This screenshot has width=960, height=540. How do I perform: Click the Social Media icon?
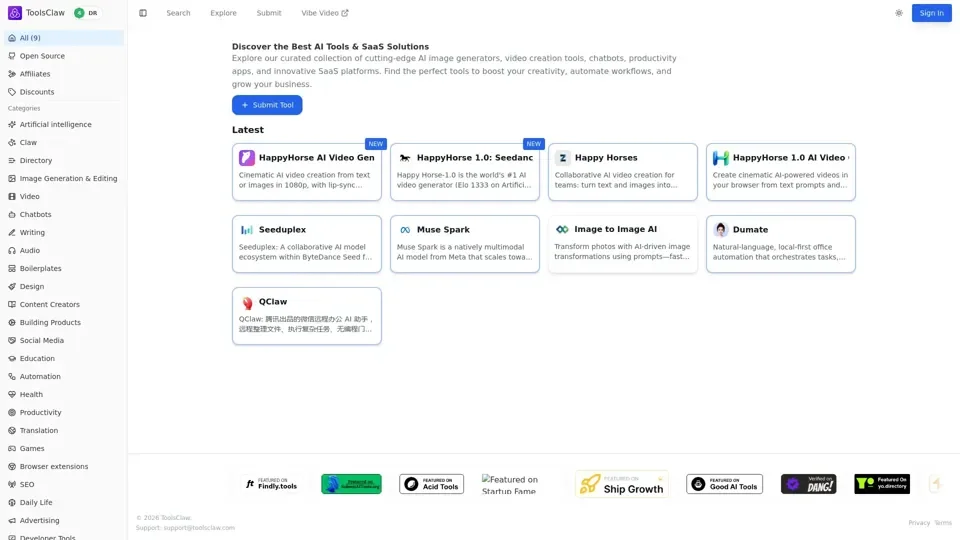pos(12,340)
